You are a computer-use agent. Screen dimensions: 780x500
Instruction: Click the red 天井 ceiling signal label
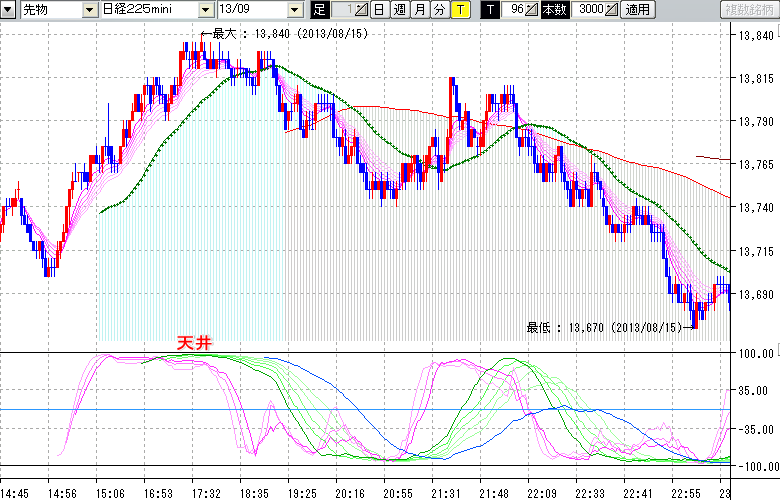pos(194,343)
